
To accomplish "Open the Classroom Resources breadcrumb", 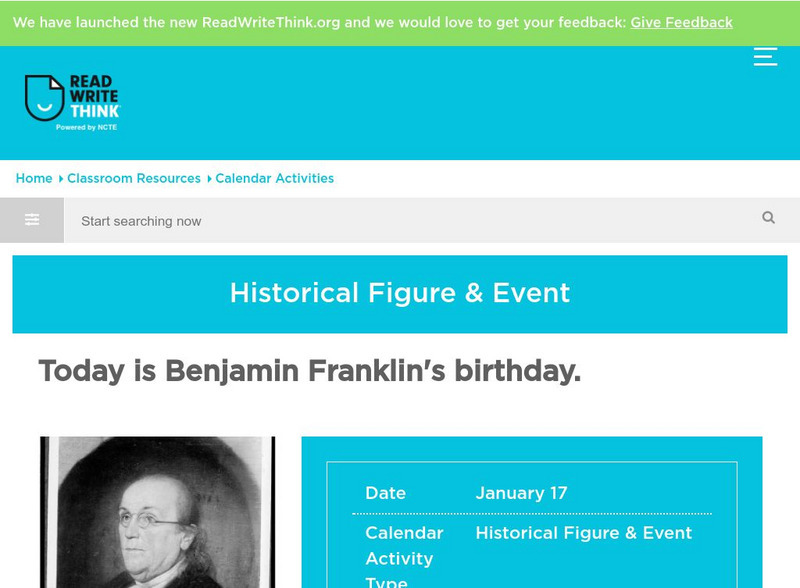I will click(x=134, y=178).
